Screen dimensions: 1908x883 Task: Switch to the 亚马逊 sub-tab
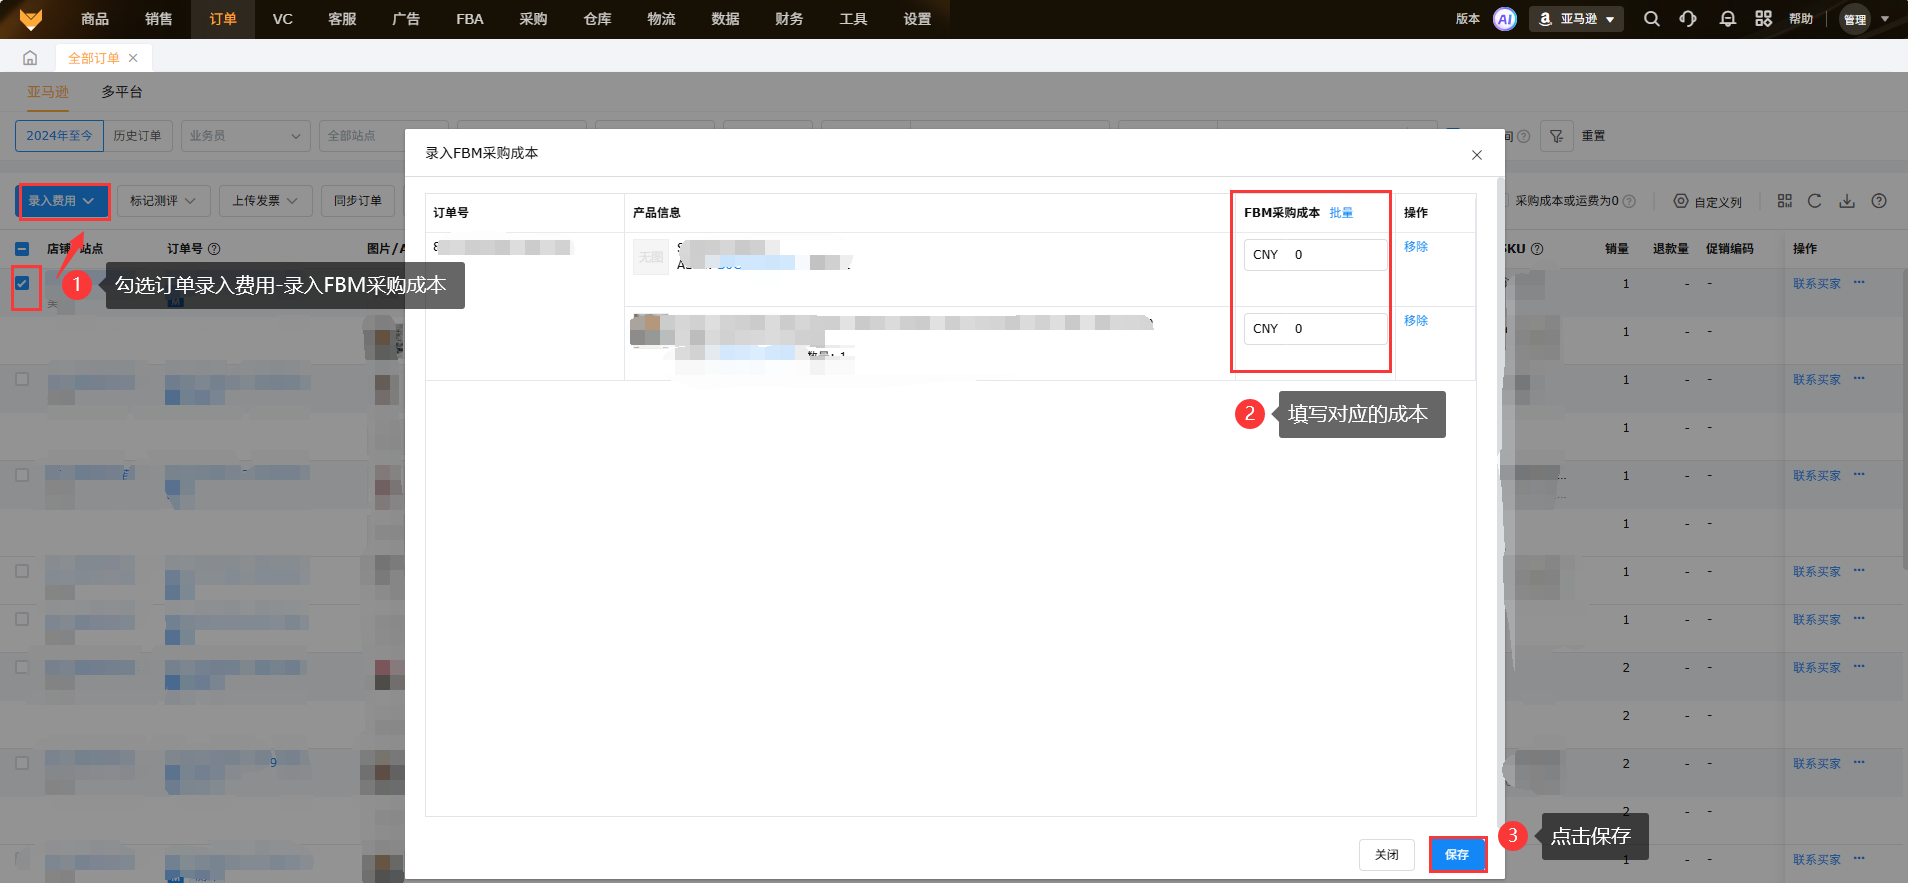pos(48,92)
